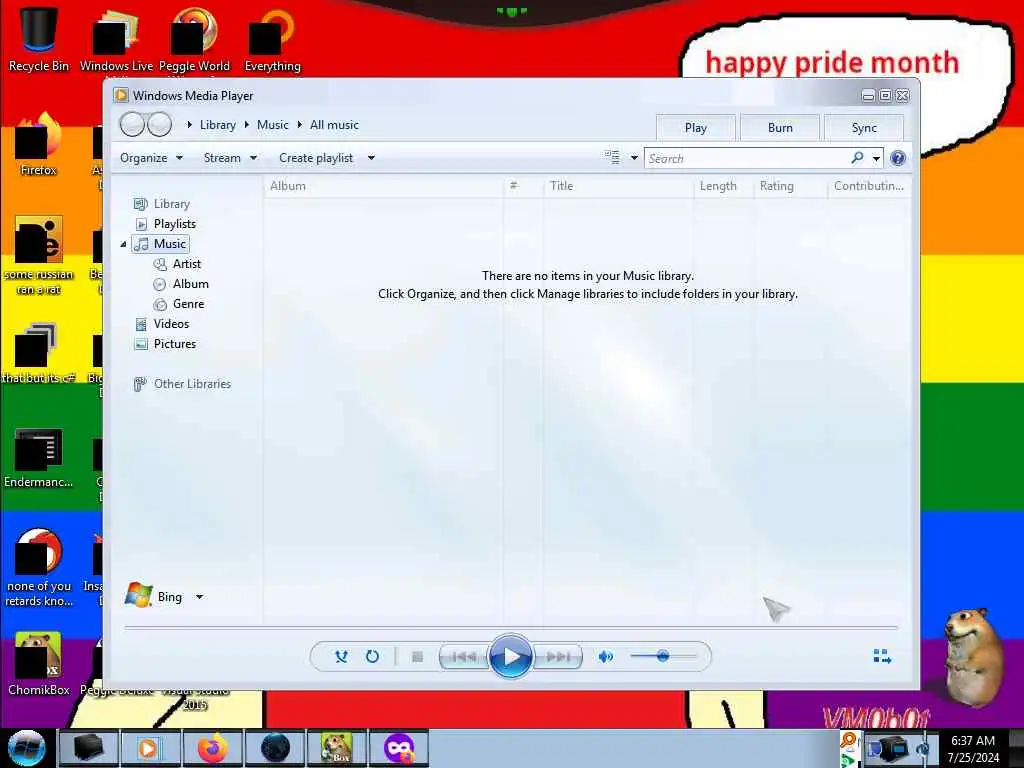1024x768 pixels.
Task: Click the Back navigation button
Action: (x=133, y=124)
